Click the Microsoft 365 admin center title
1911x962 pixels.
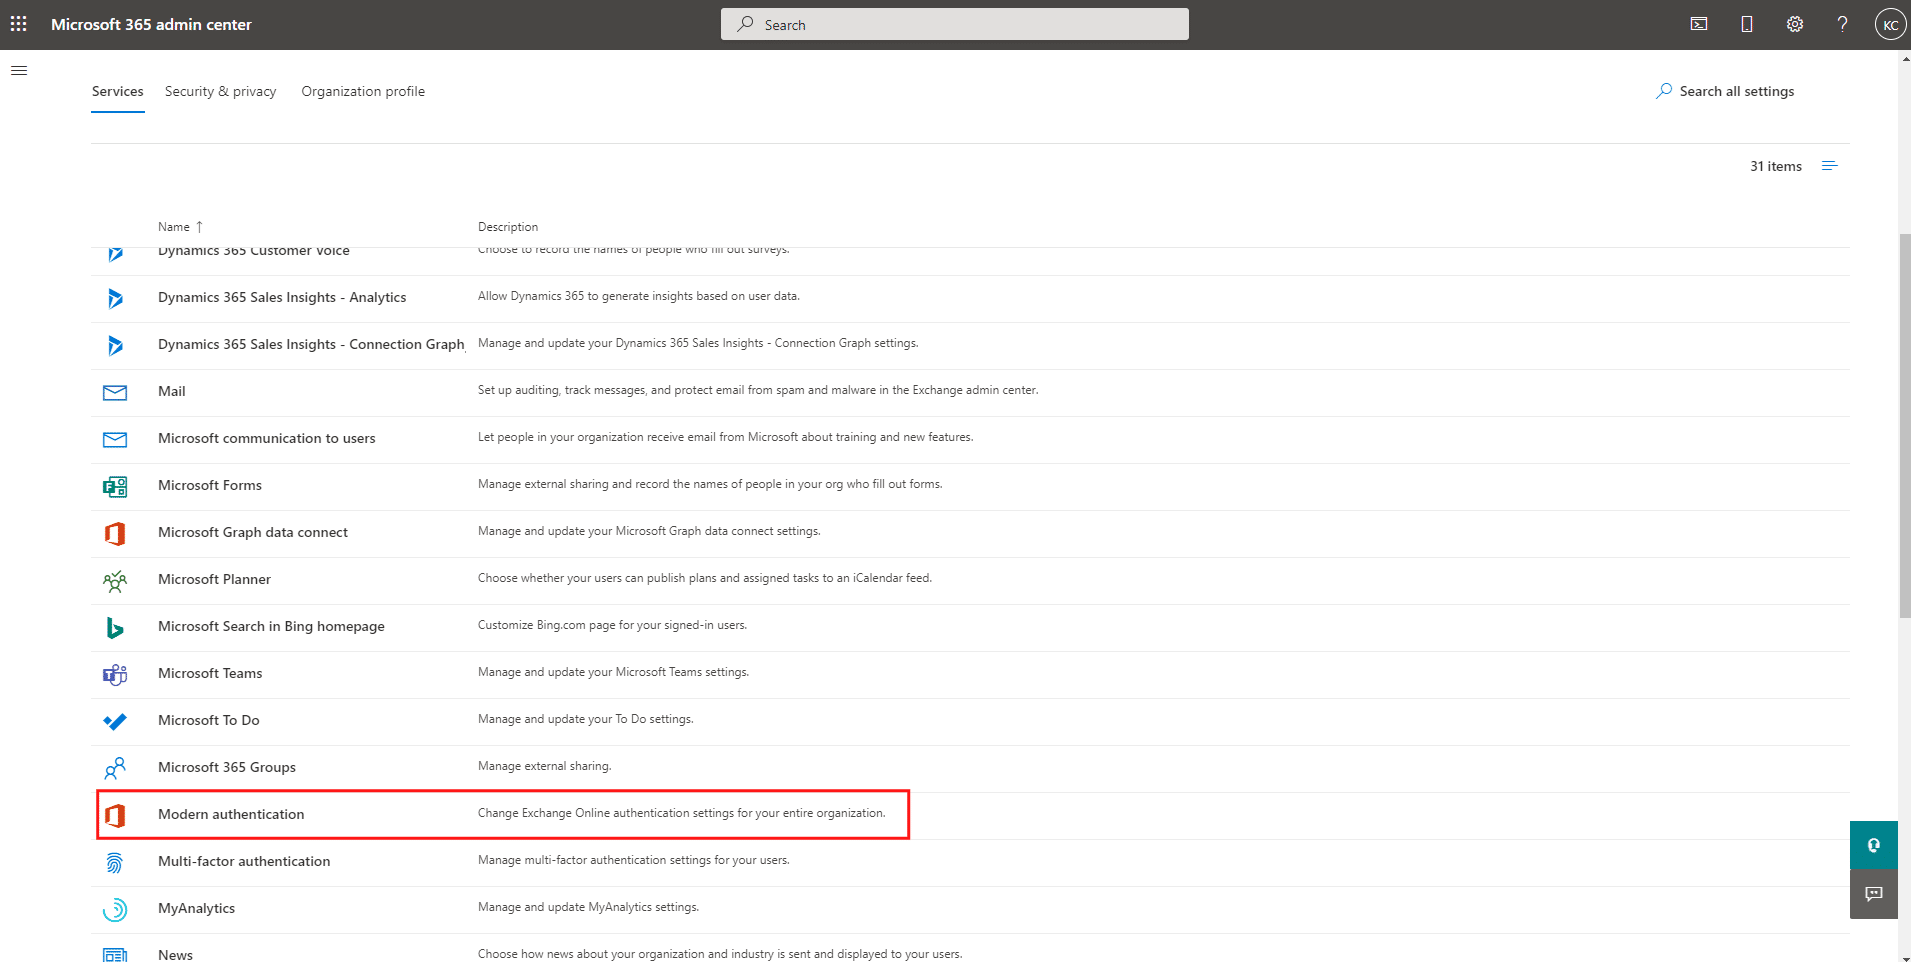coord(151,24)
